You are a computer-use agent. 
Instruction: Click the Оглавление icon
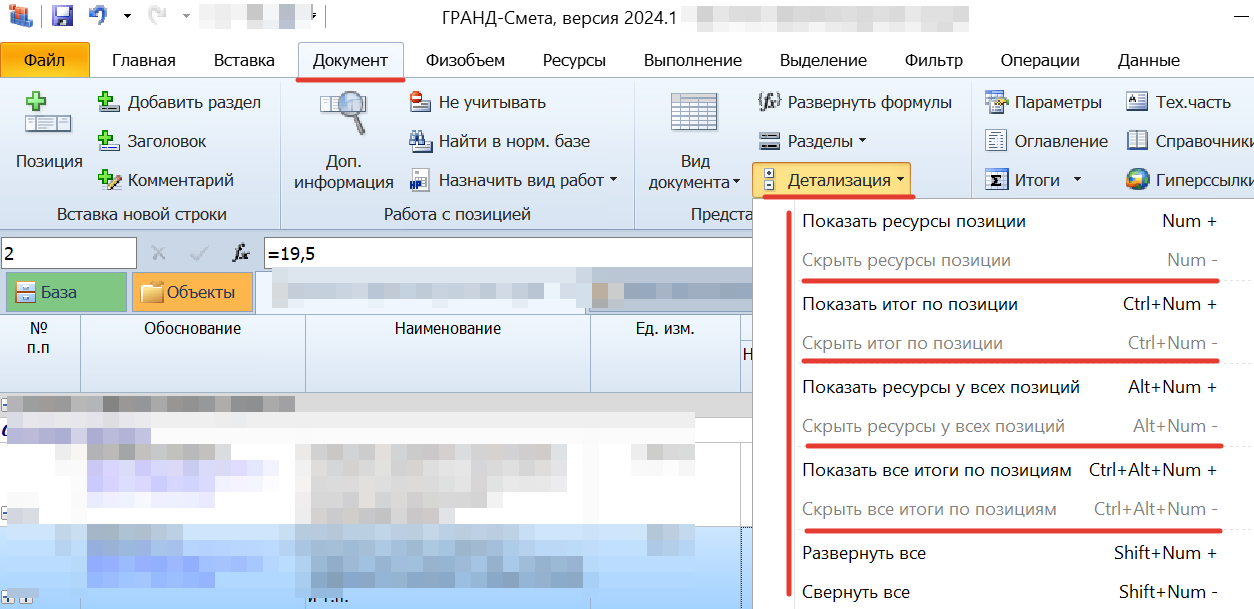pos(996,141)
